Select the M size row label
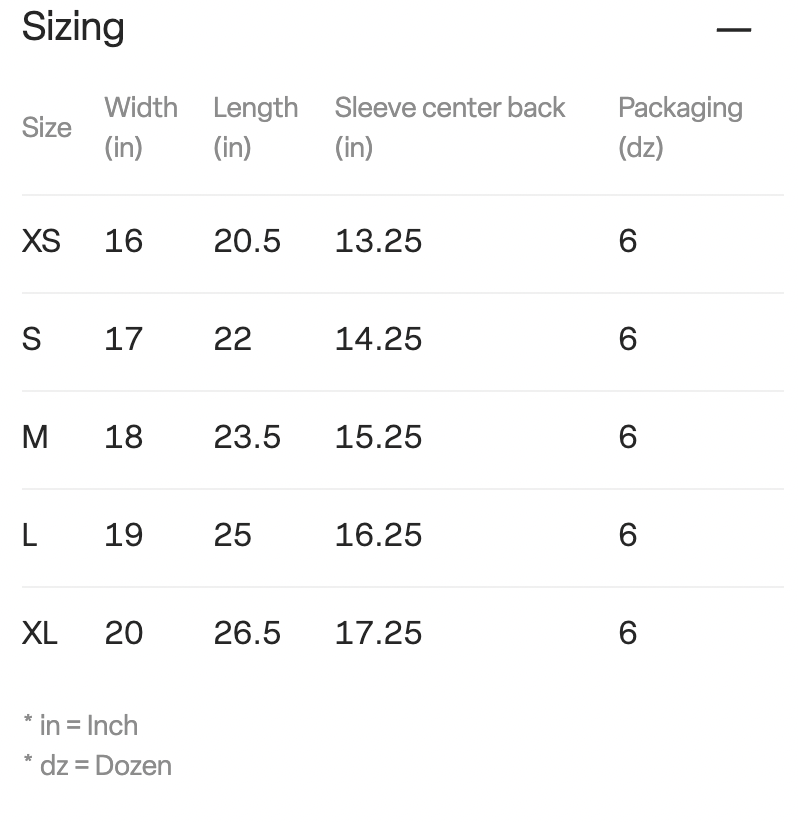Viewport: 798px width, 822px height. pyautogui.click(x=35, y=437)
